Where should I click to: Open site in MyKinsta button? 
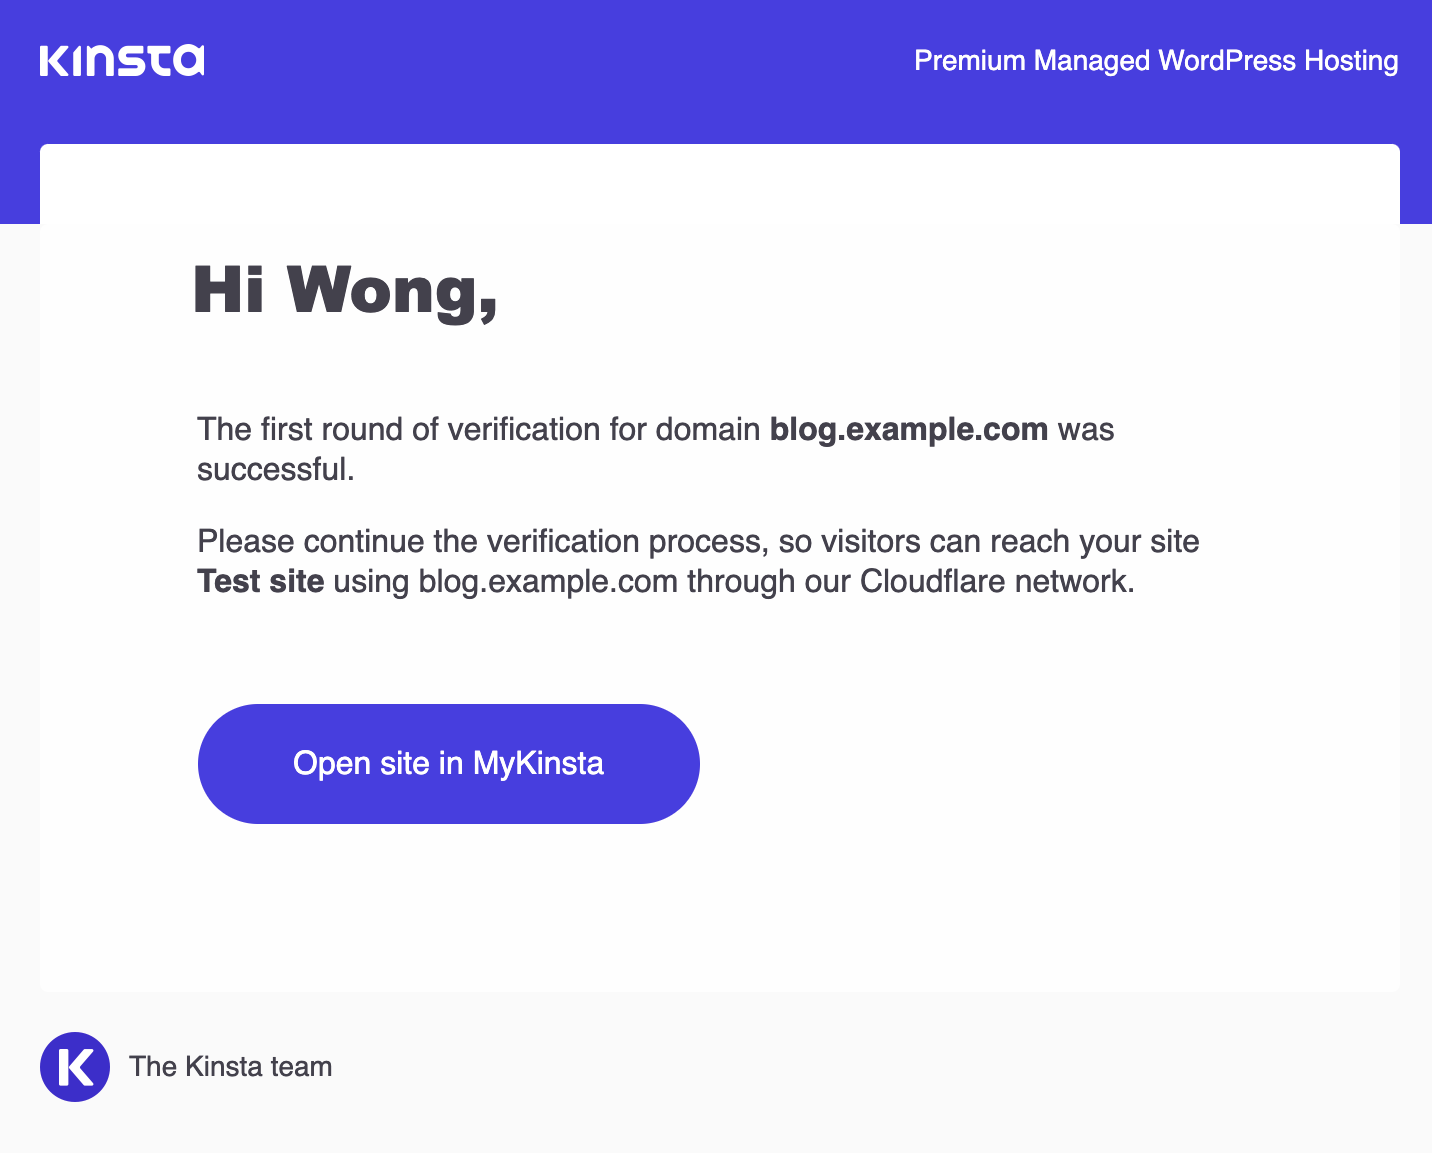tap(449, 764)
